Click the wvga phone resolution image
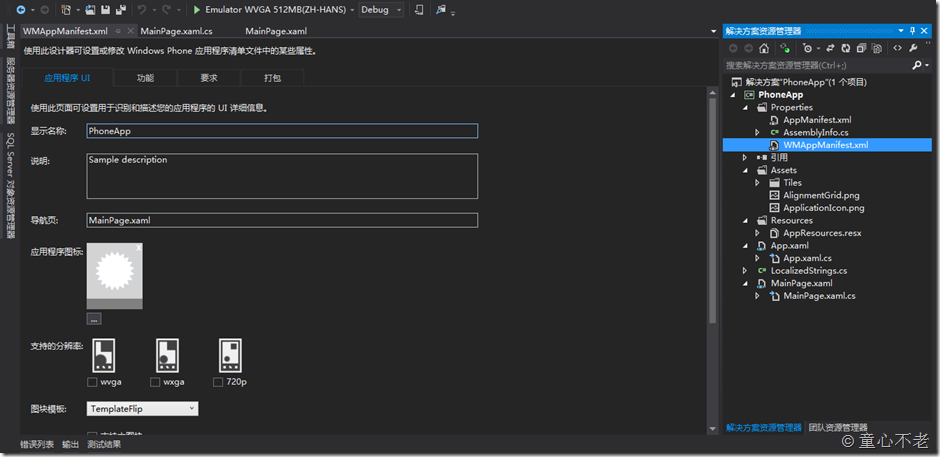Viewport: 940px width, 457px height. click(103, 356)
